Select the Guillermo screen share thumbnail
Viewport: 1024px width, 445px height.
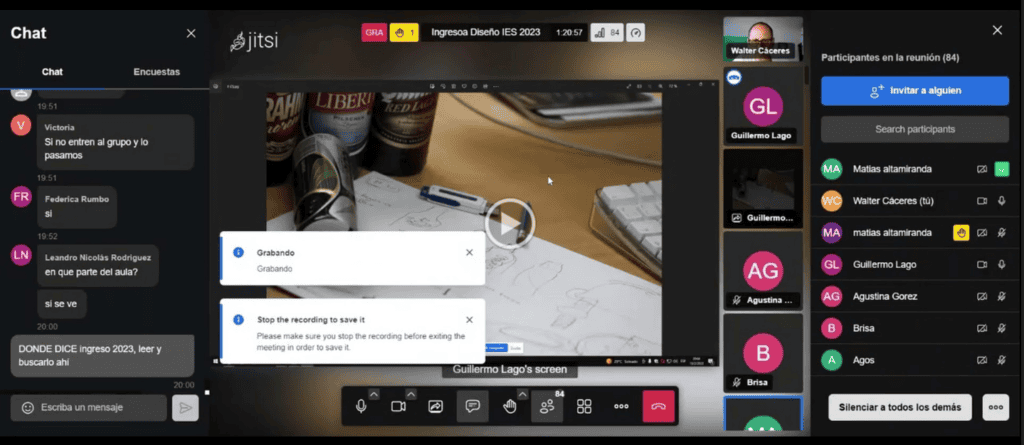[x=763, y=188]
